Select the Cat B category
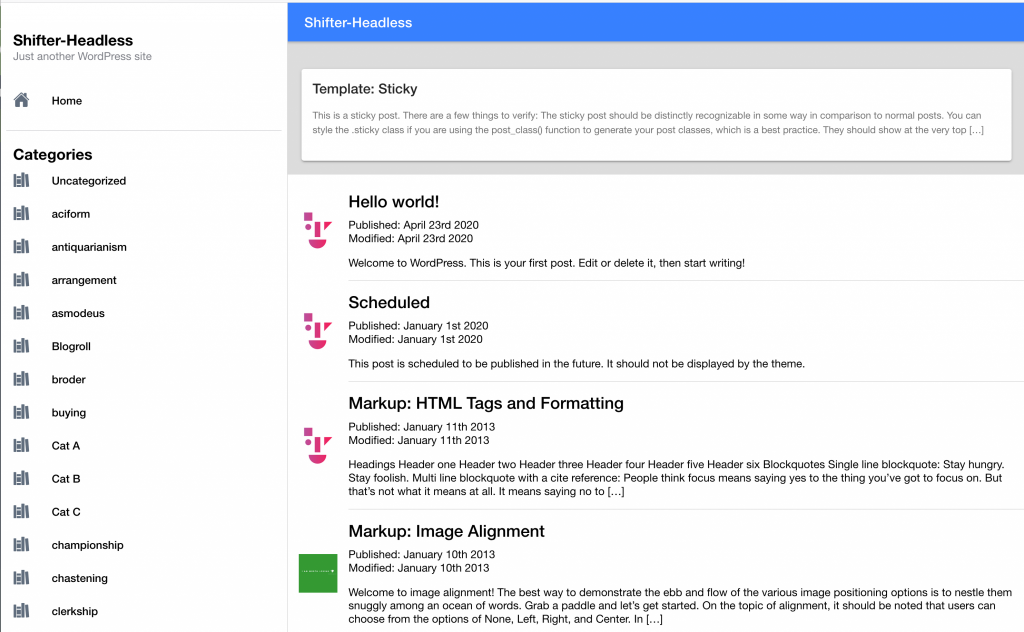This screenshot has width=1024, height=632. click(x=66, y=479)
